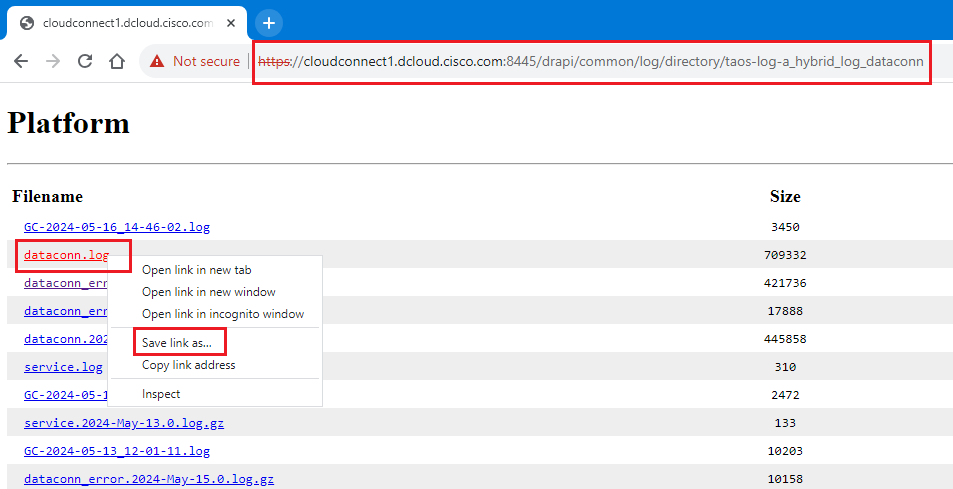This screenshot has width=953, height=489.
Task: Click the Platform heading
Action: pos(68,123)
